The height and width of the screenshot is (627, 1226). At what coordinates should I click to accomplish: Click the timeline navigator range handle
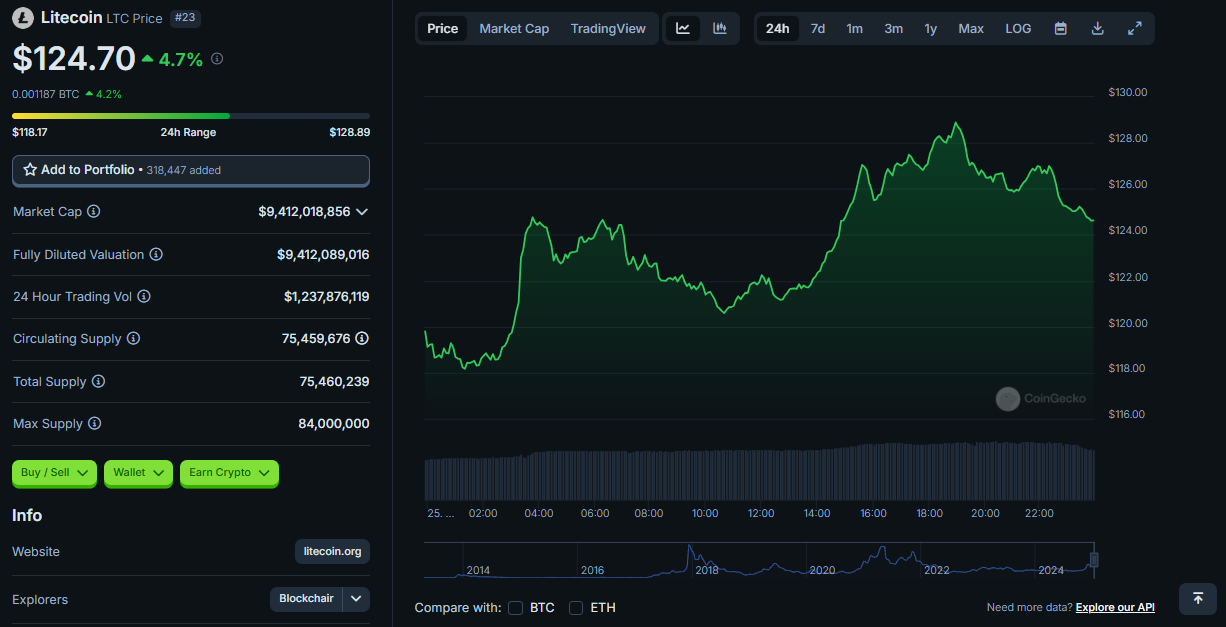click(1094, 559)
